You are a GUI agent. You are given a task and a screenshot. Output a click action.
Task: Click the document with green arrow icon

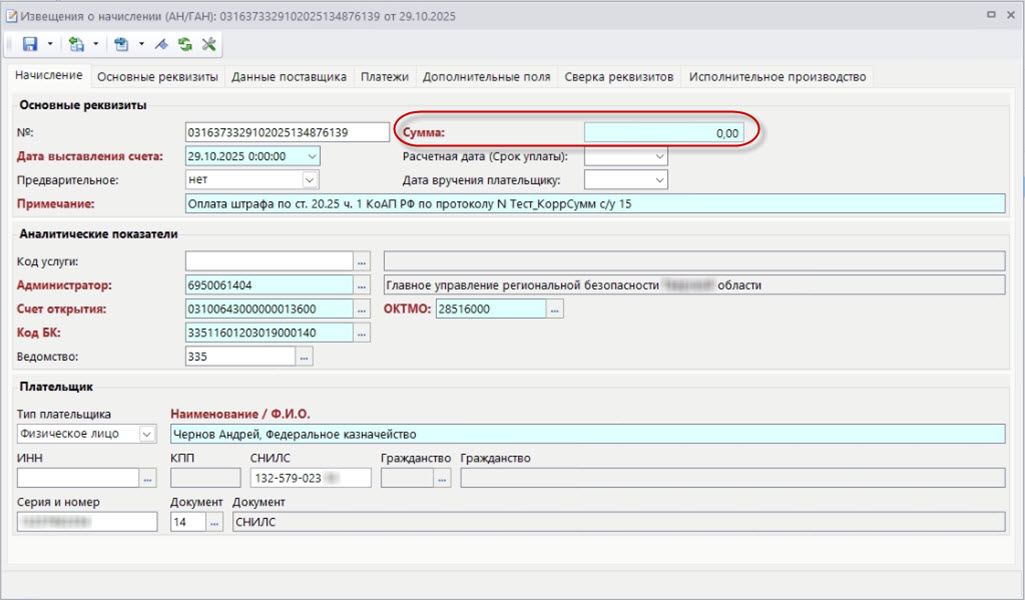tap(76, 44)
